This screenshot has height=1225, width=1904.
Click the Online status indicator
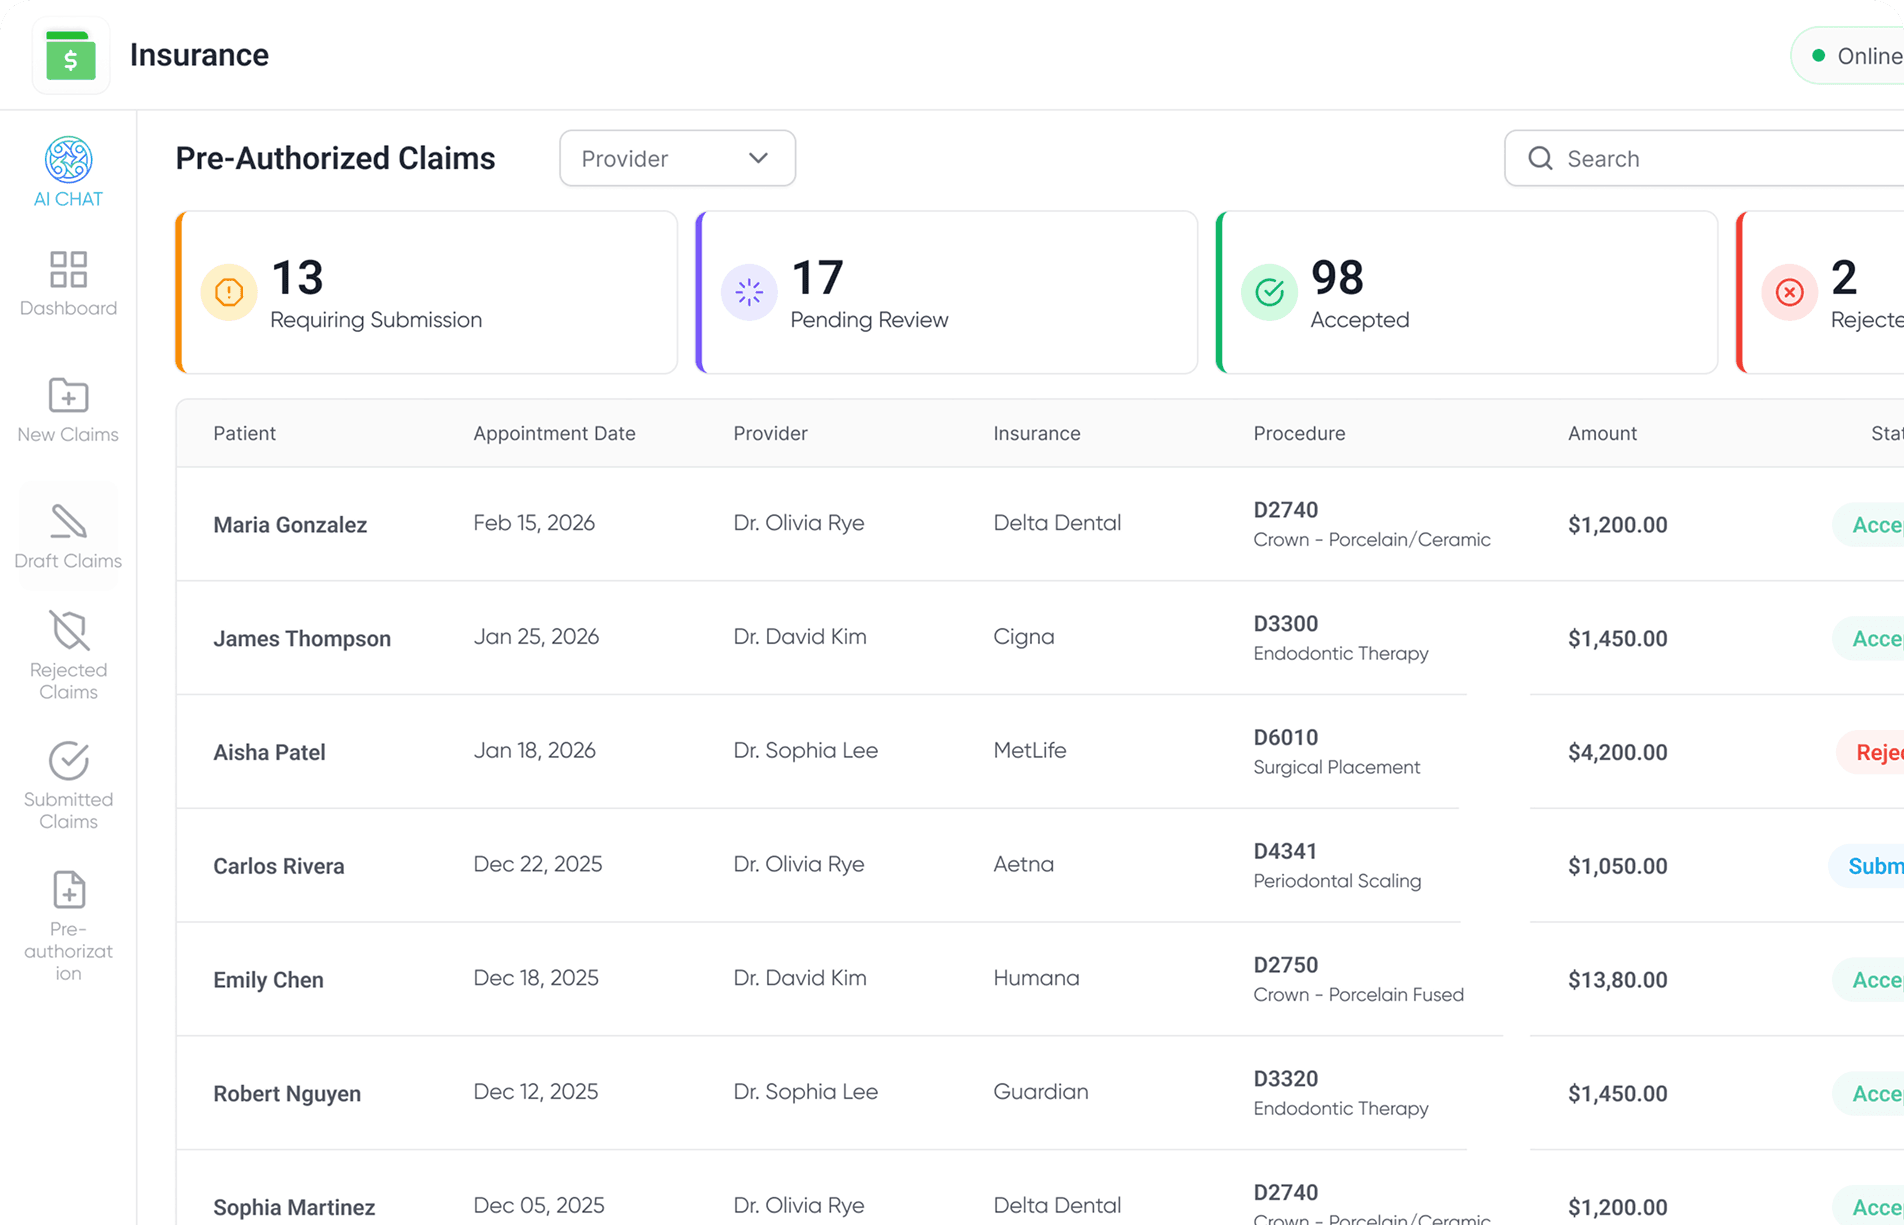point(1855,56)
